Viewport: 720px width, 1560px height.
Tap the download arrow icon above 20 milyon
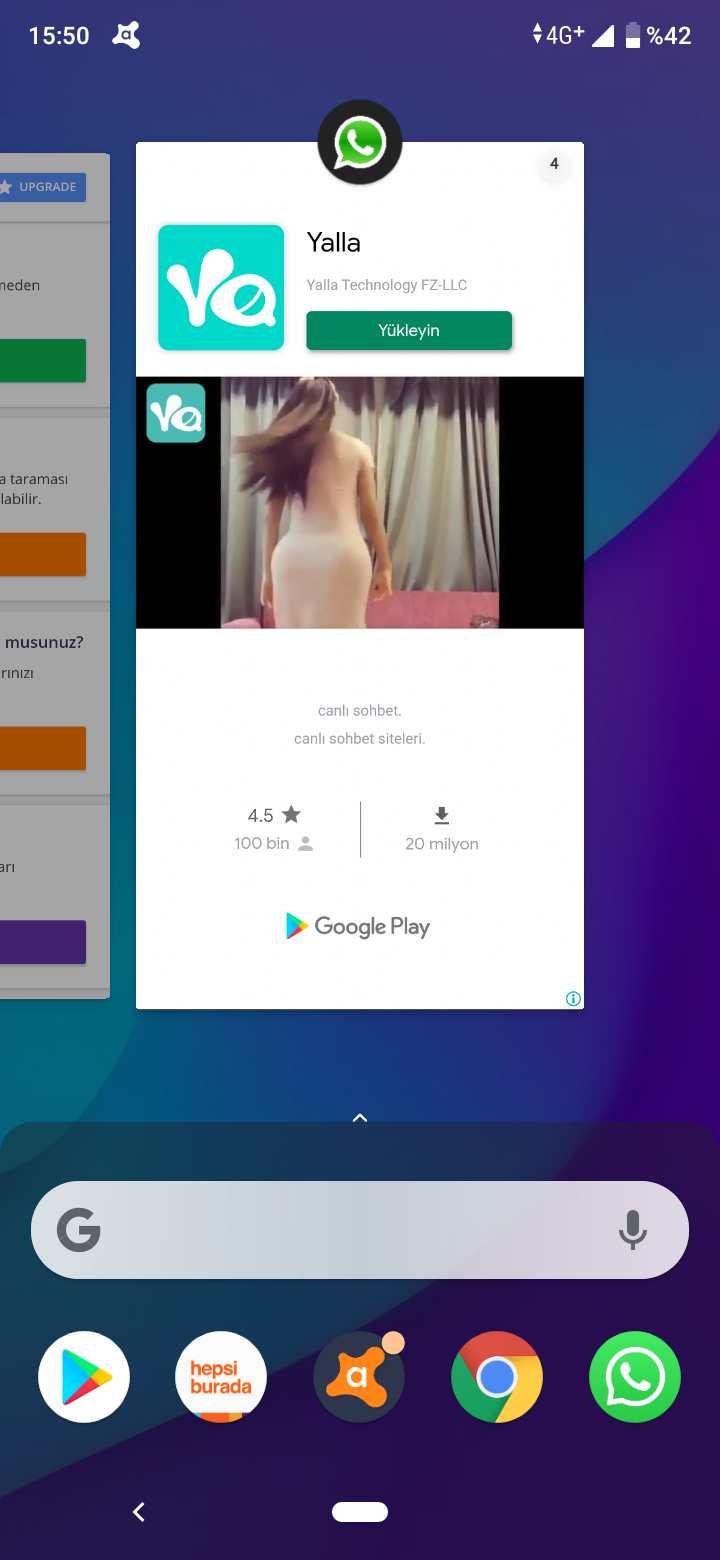click(x=442, y=815)
